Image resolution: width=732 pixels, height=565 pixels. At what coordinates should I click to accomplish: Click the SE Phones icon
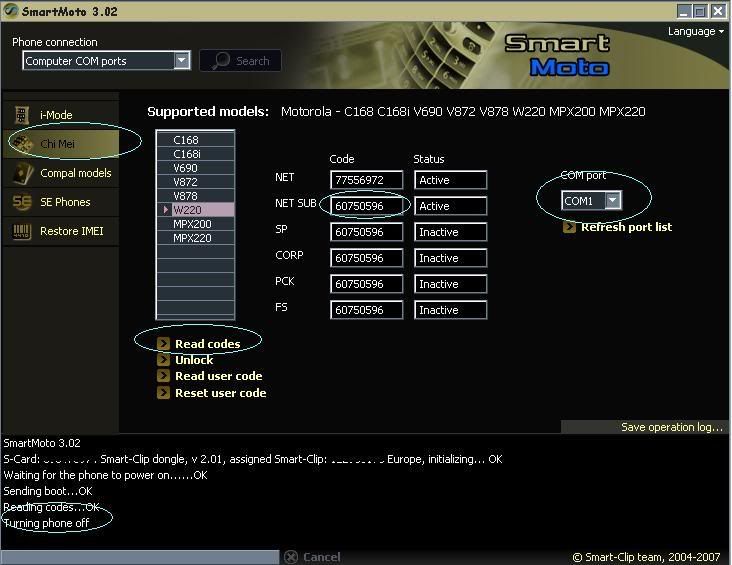point(22,202)
